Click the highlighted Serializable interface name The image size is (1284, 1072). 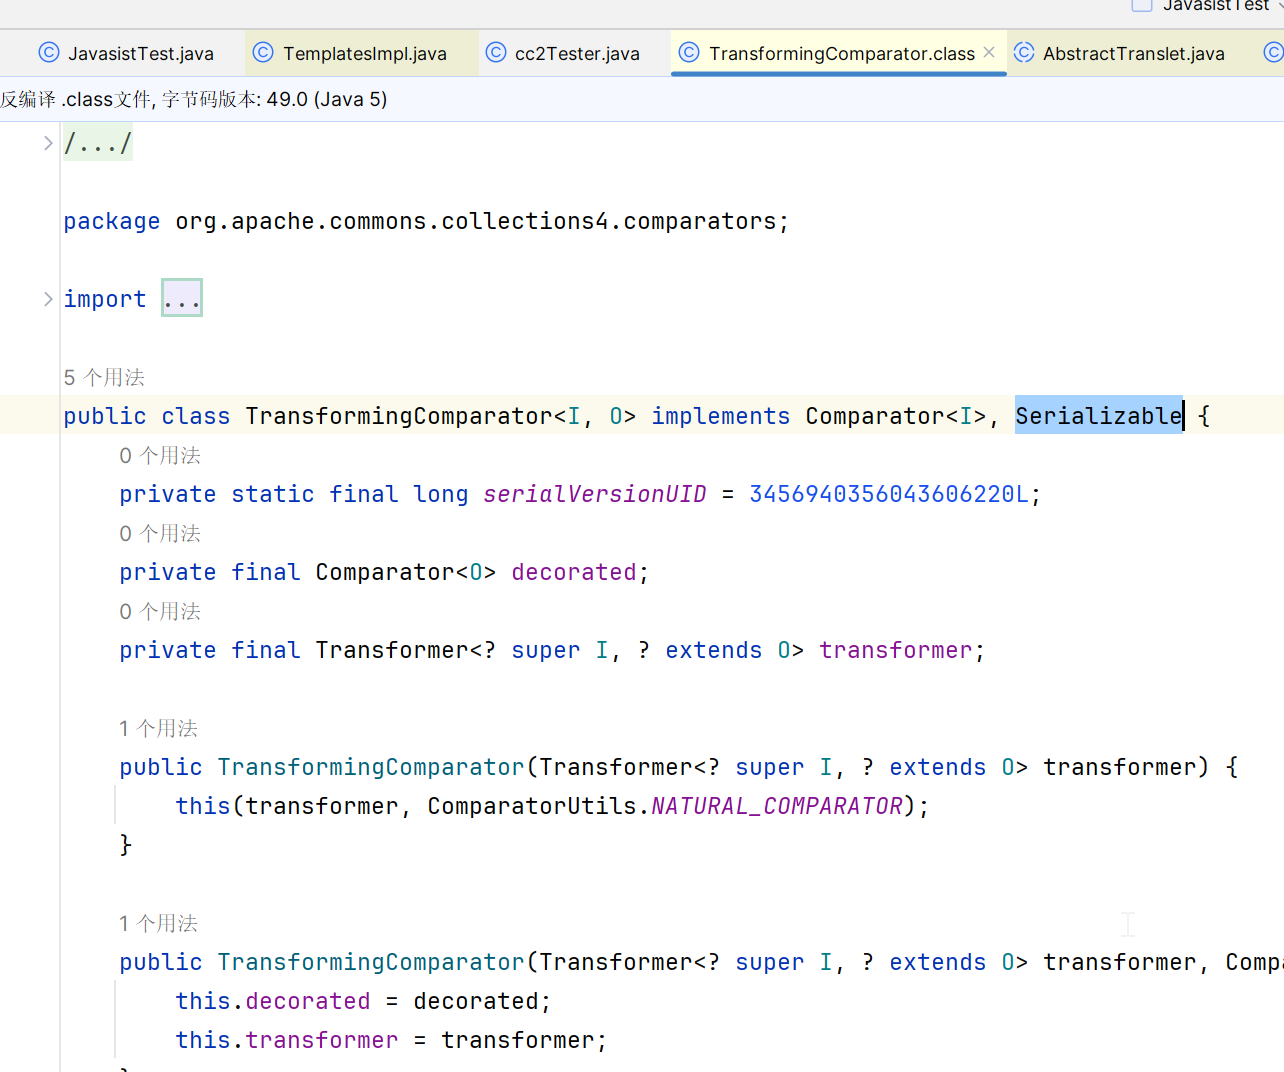(1098, 416)
